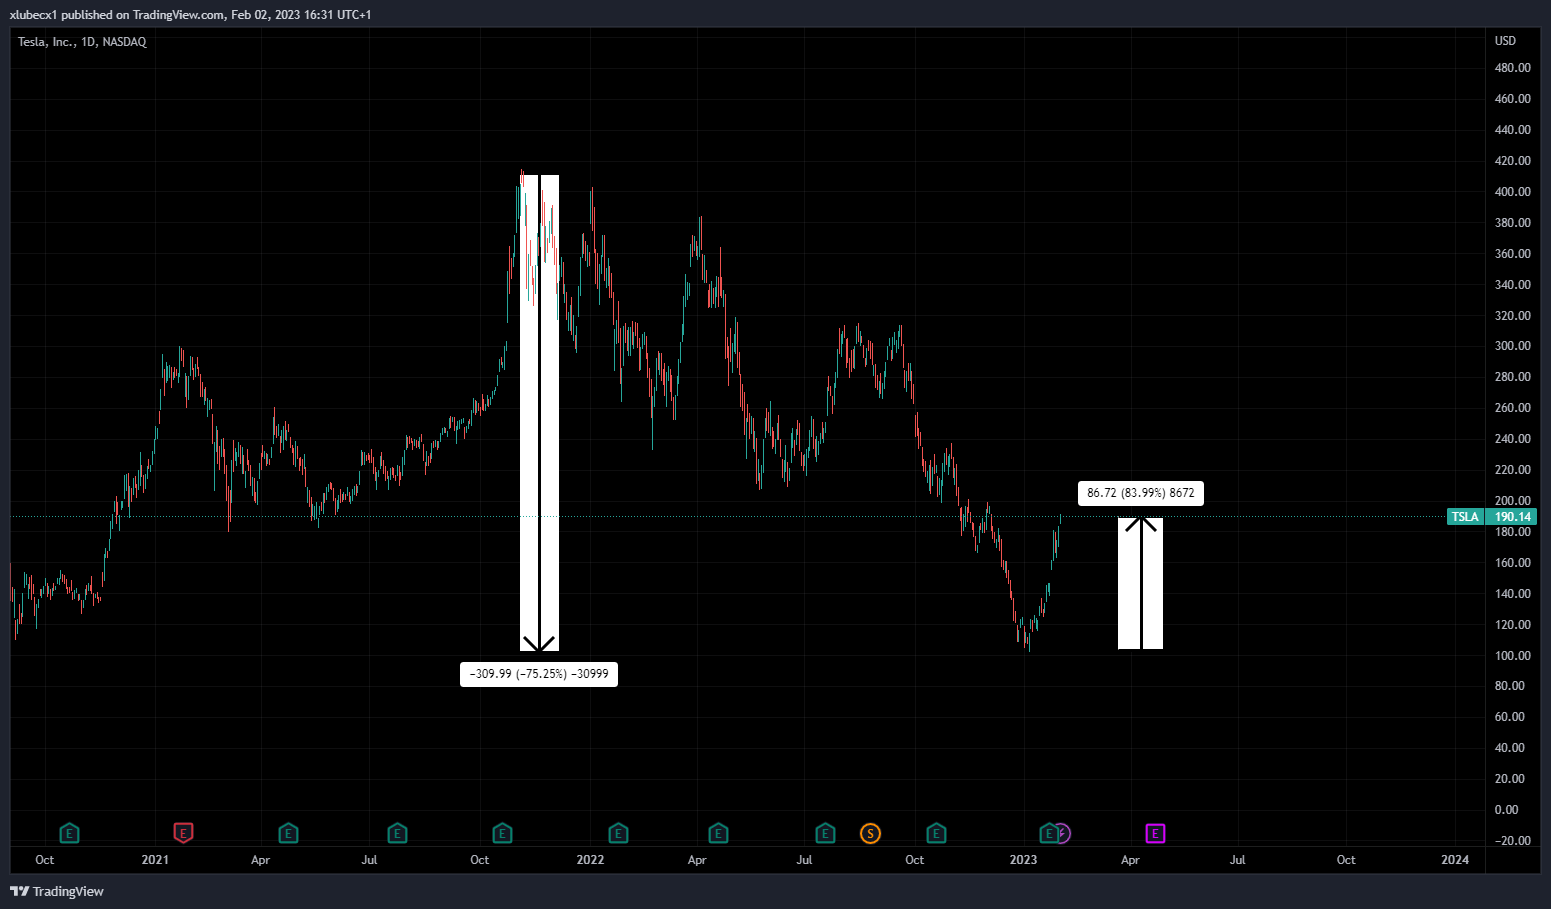The height and width of the screenshot is (909, 1551).
Task: Click the 0.00 price axis label
Action: (x=1506, y=810)
